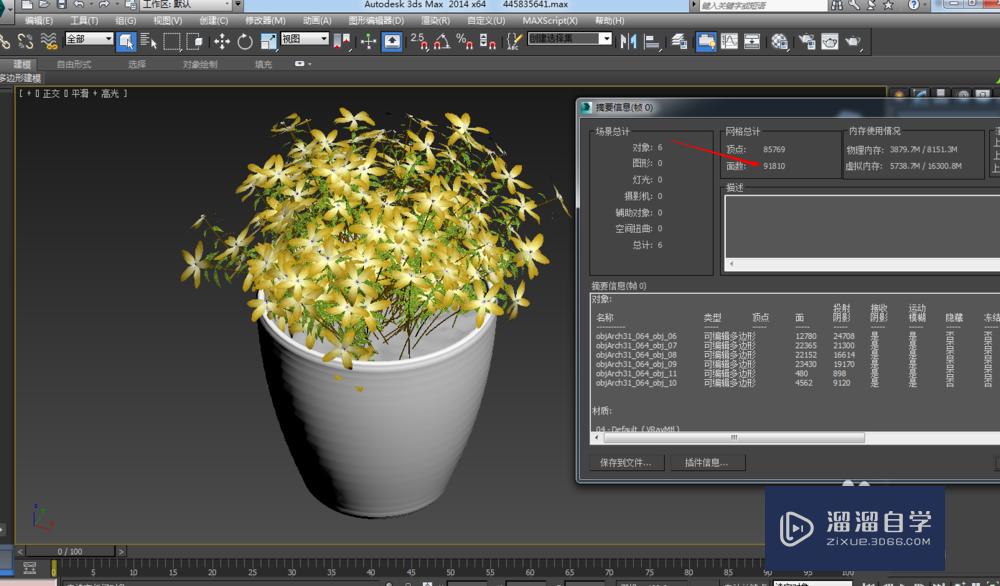Click the 保存到文件... button

626,463
